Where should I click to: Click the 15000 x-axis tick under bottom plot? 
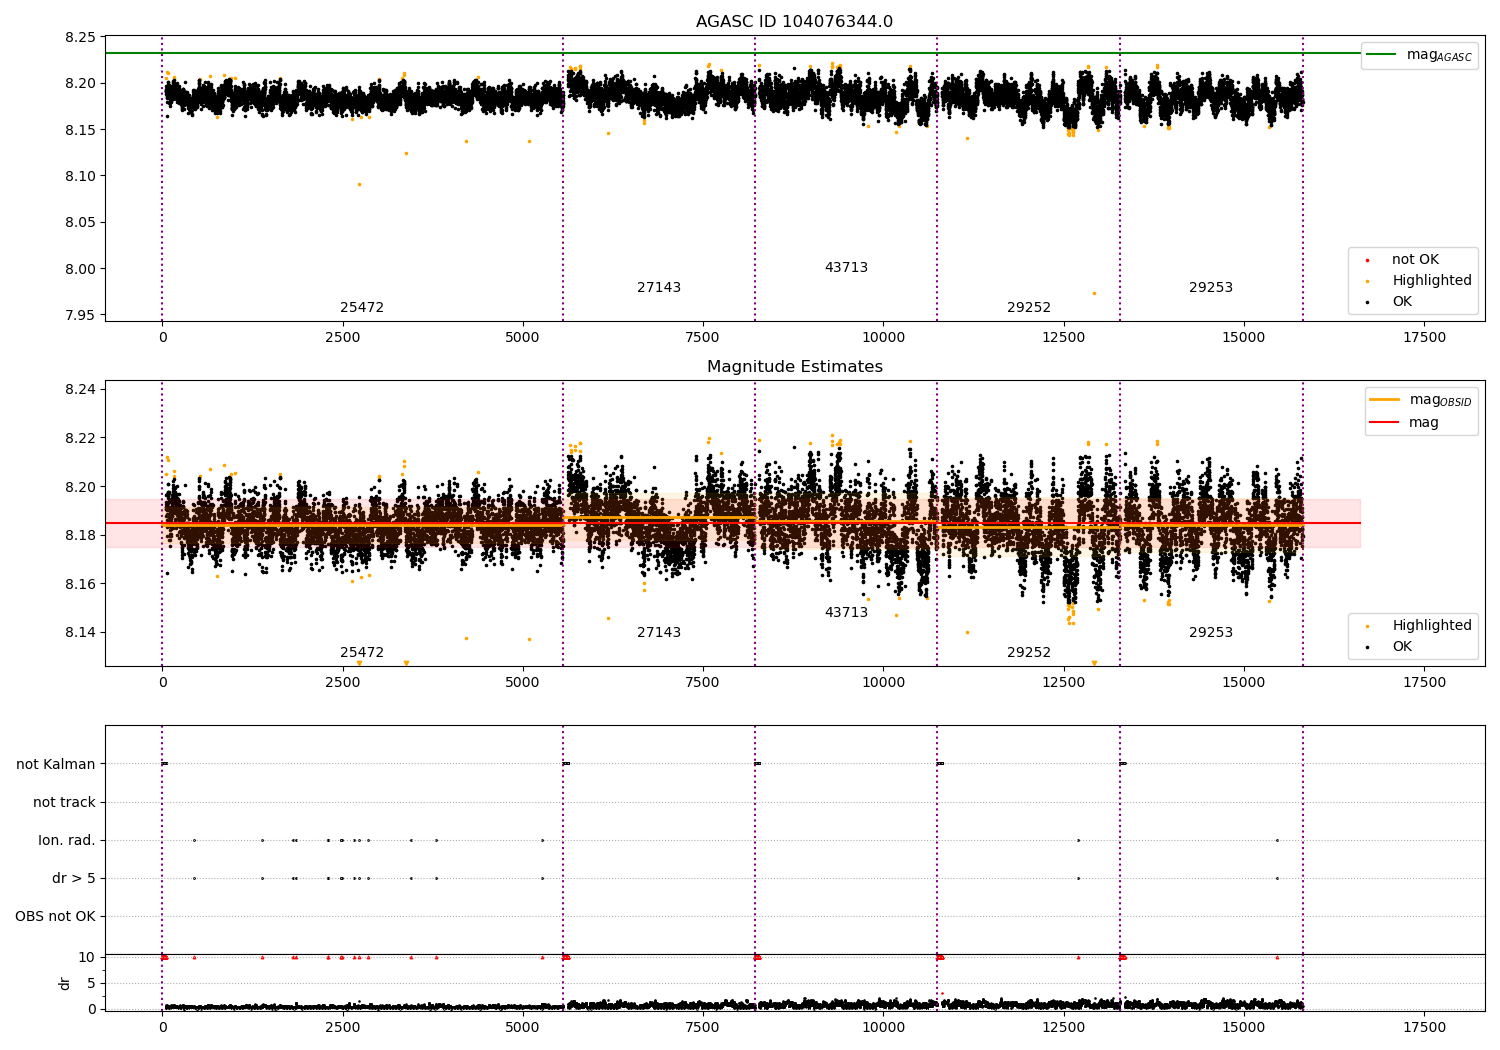[1244, 1027]
